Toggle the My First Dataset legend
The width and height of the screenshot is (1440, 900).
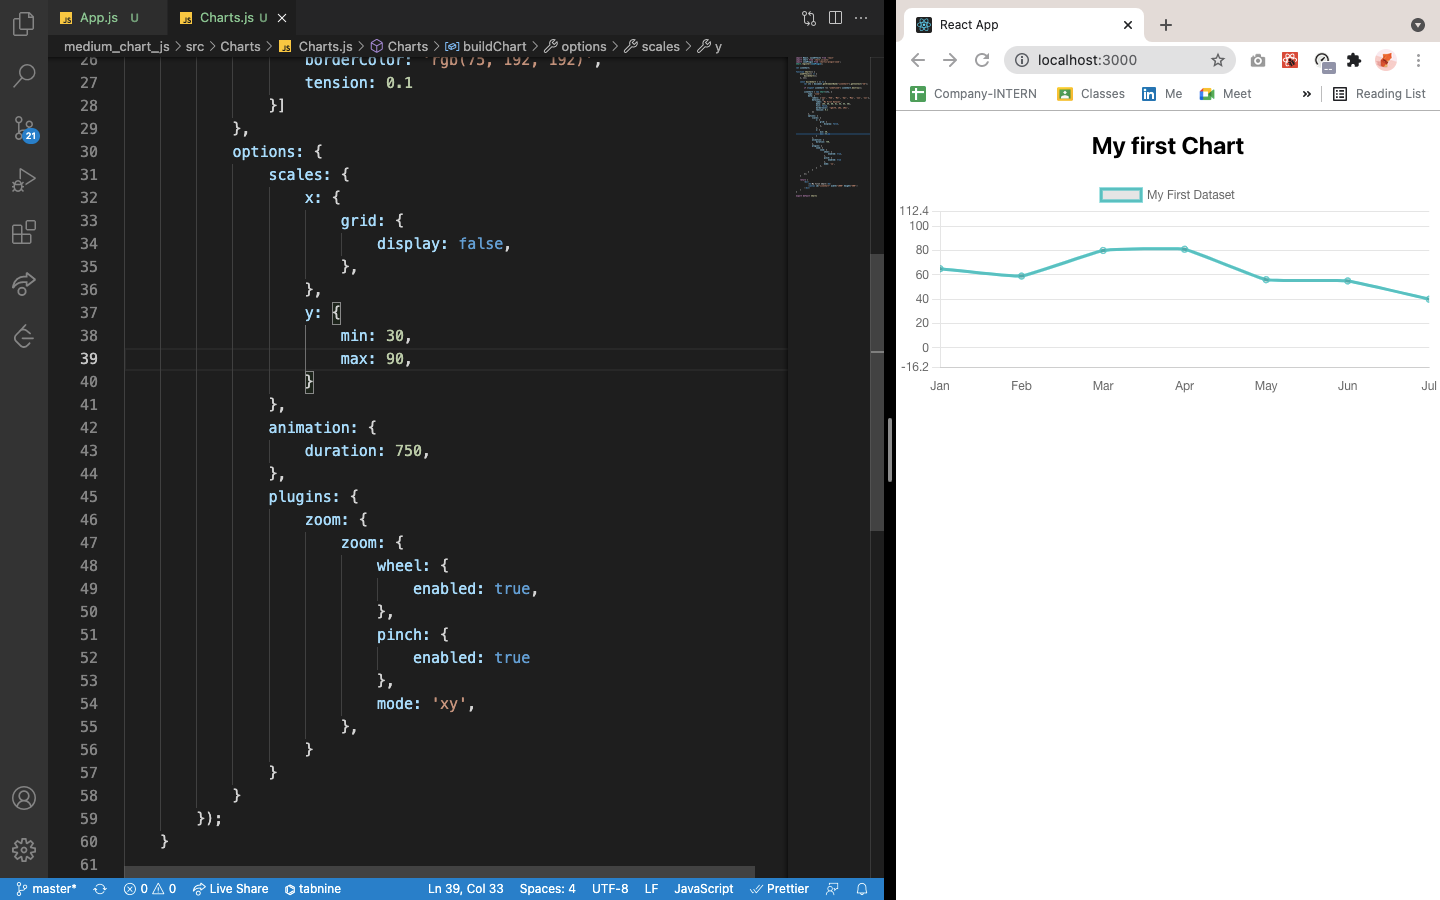click(x=1167, y=195)
